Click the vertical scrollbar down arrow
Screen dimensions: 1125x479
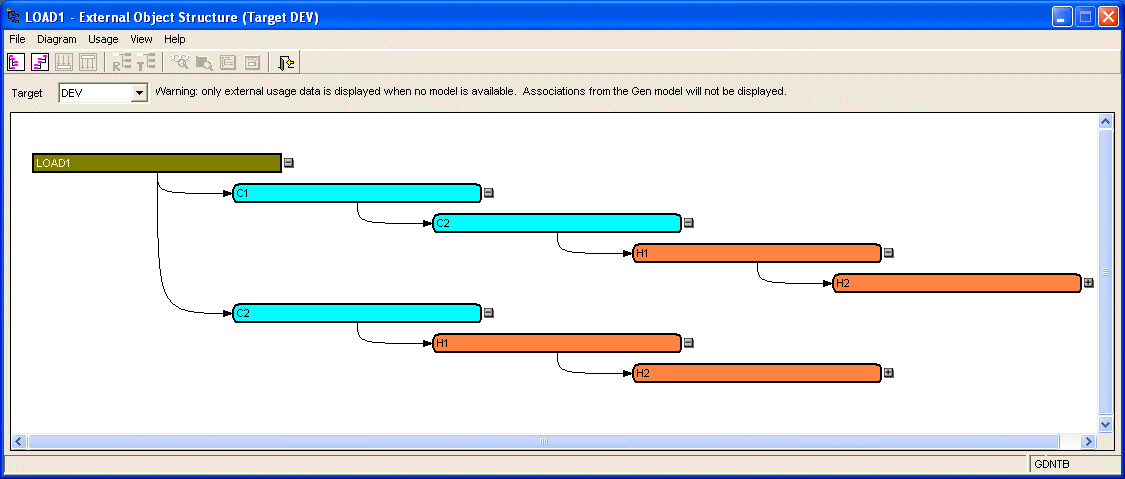click(1105, 424)
